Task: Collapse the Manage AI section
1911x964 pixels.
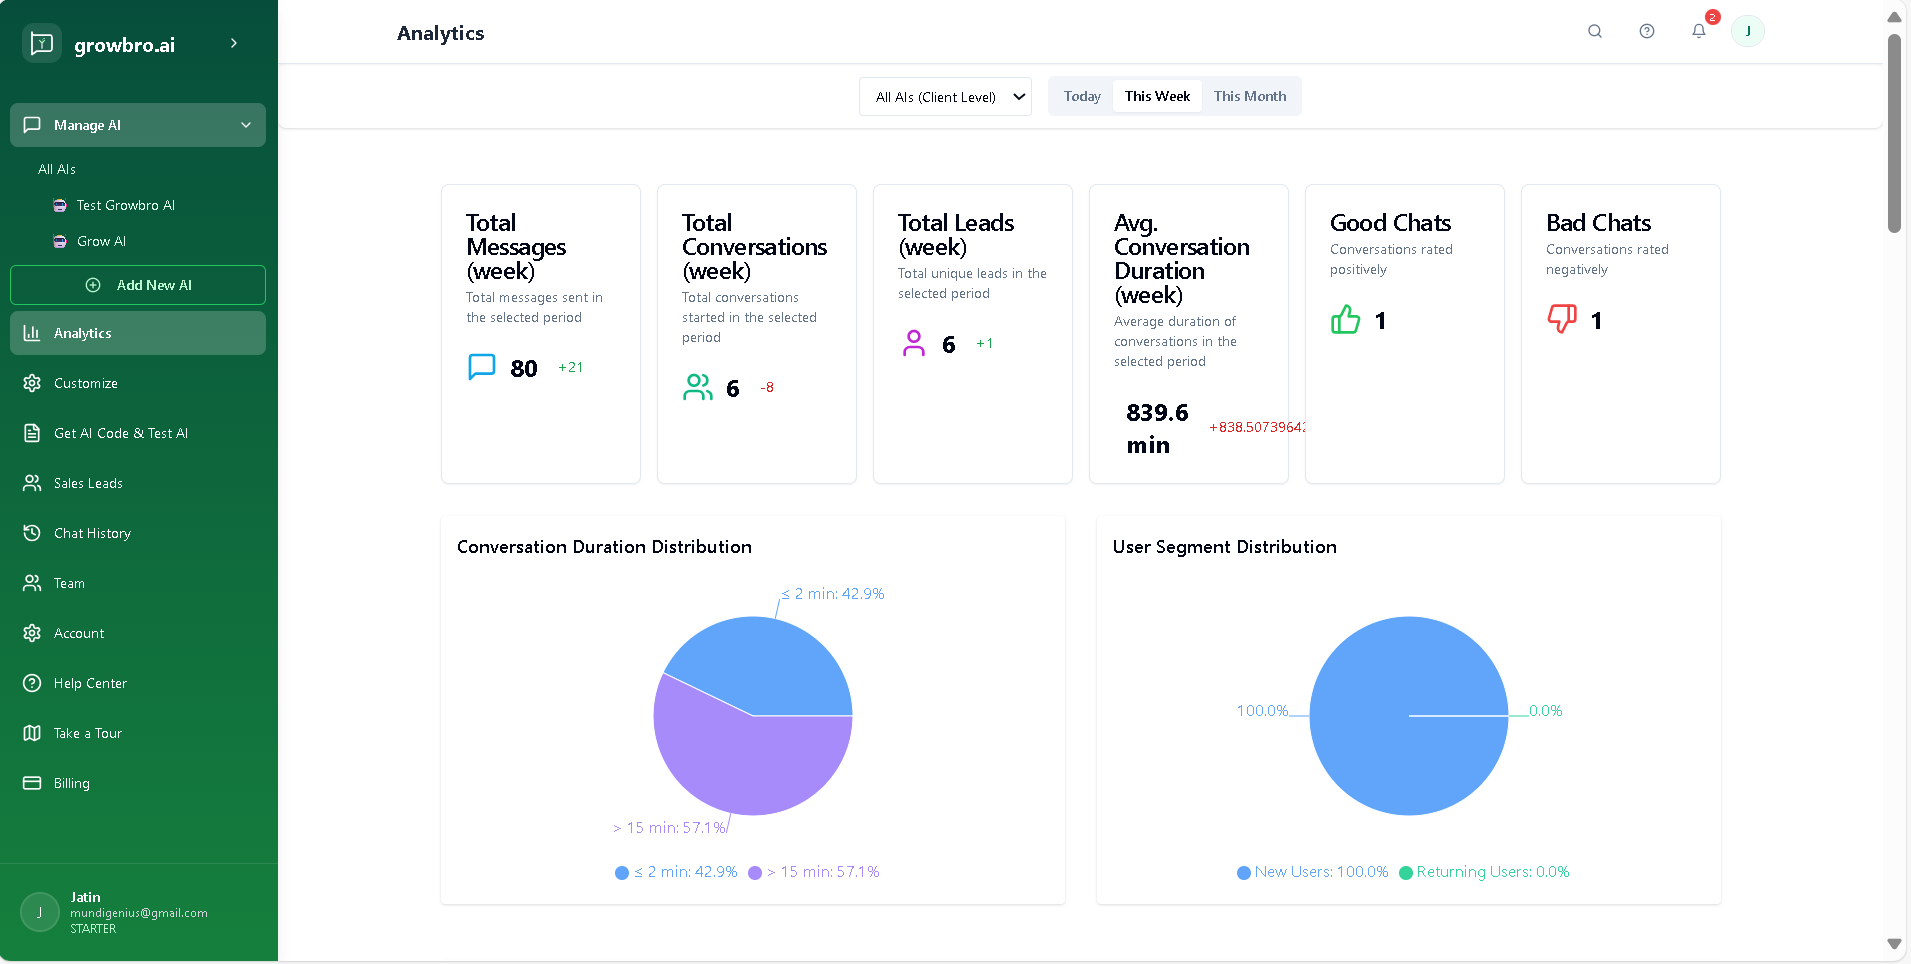Action: pyautogui.click(x=246, y=125)
